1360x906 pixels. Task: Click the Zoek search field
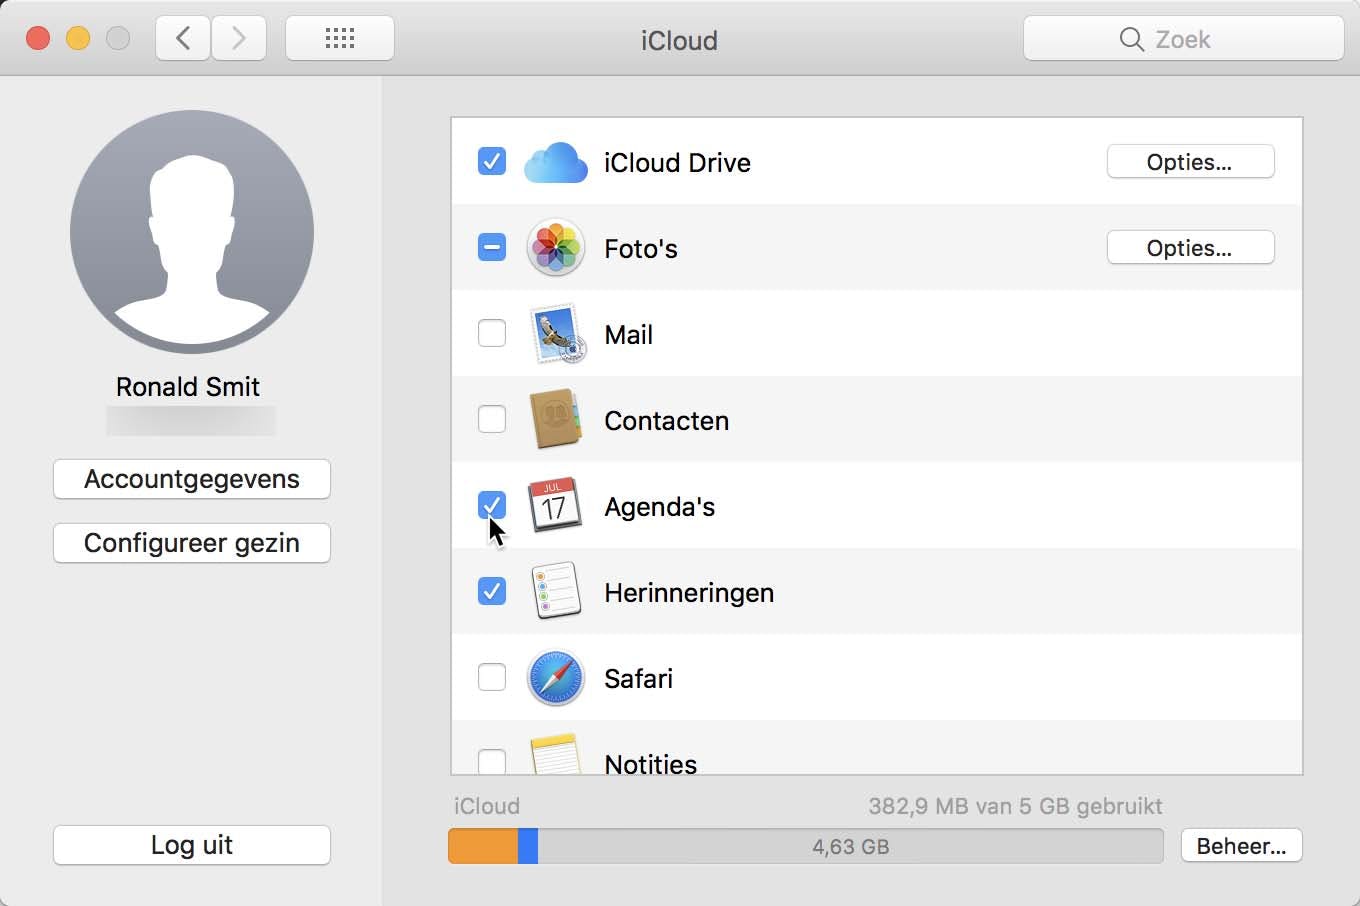point(1184,39)
